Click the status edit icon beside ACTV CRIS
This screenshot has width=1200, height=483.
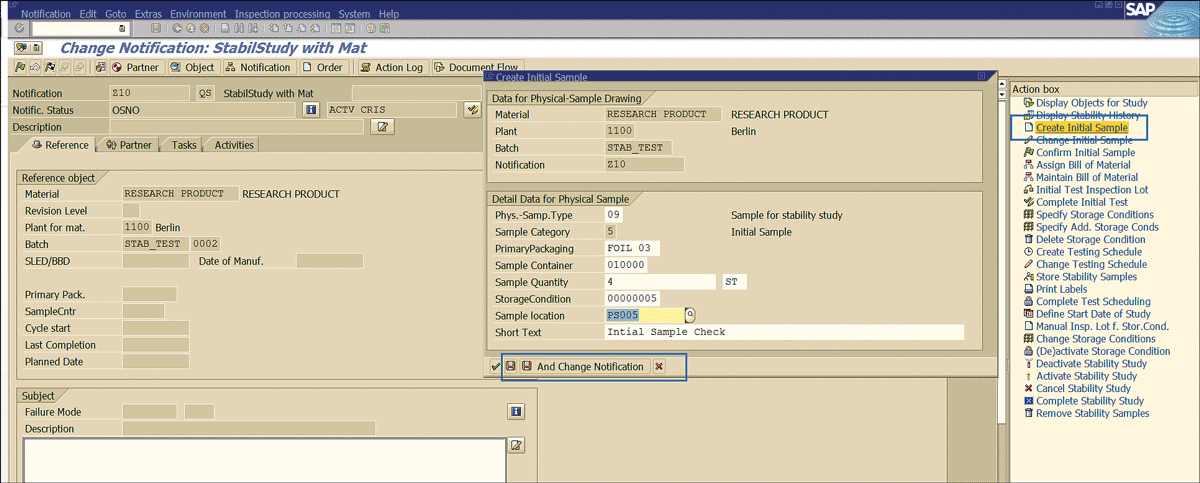473,110
